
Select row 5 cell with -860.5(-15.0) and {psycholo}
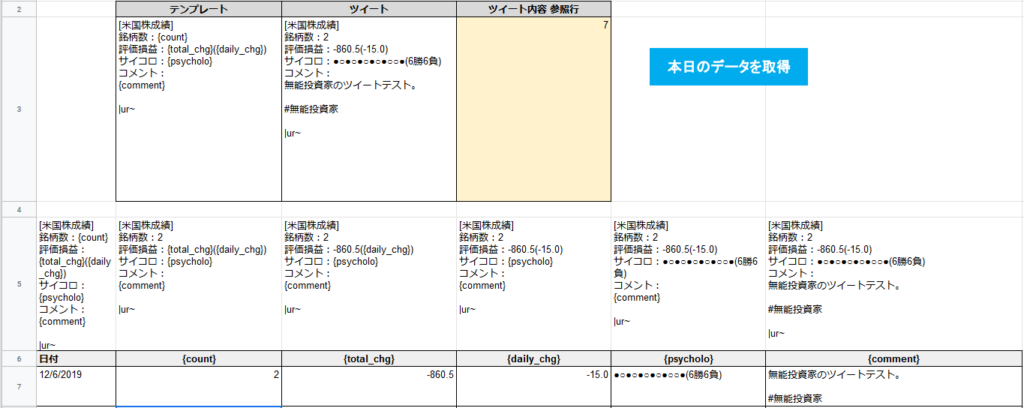tap(534, 284)
